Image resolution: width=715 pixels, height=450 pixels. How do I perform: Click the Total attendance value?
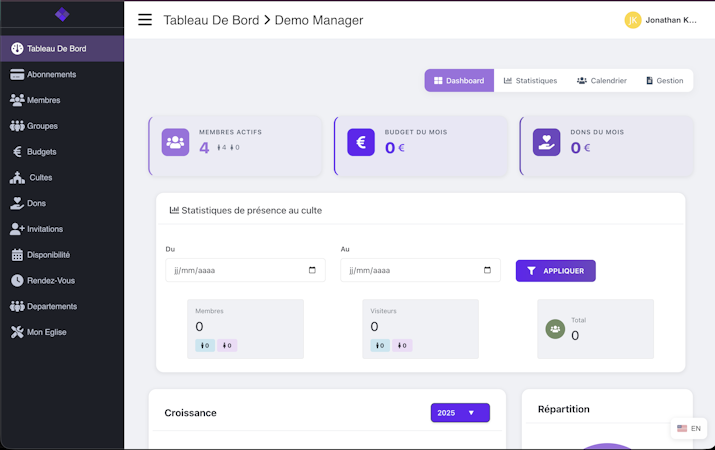[575, 336]
